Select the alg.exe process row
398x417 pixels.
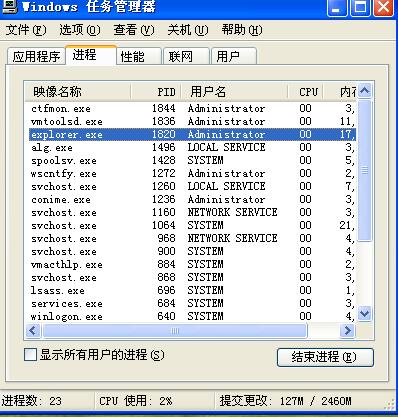pos(192,147)
